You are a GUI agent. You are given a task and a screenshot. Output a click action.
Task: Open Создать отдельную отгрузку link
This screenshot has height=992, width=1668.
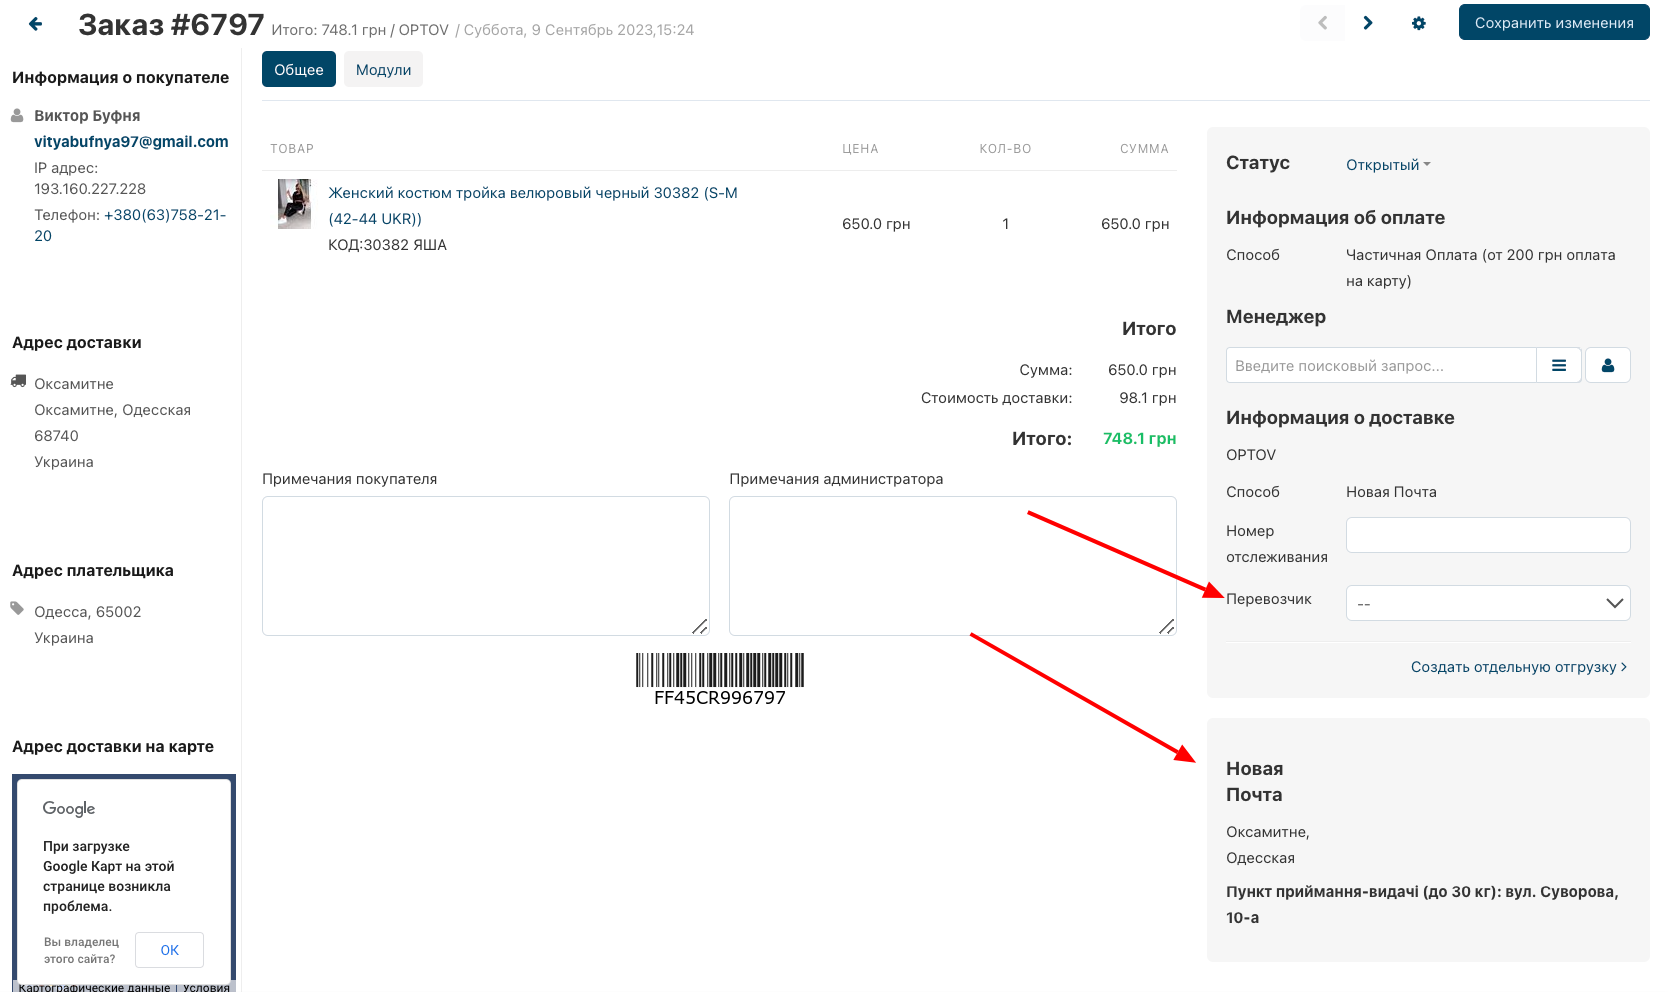(x=1518, y=667)
